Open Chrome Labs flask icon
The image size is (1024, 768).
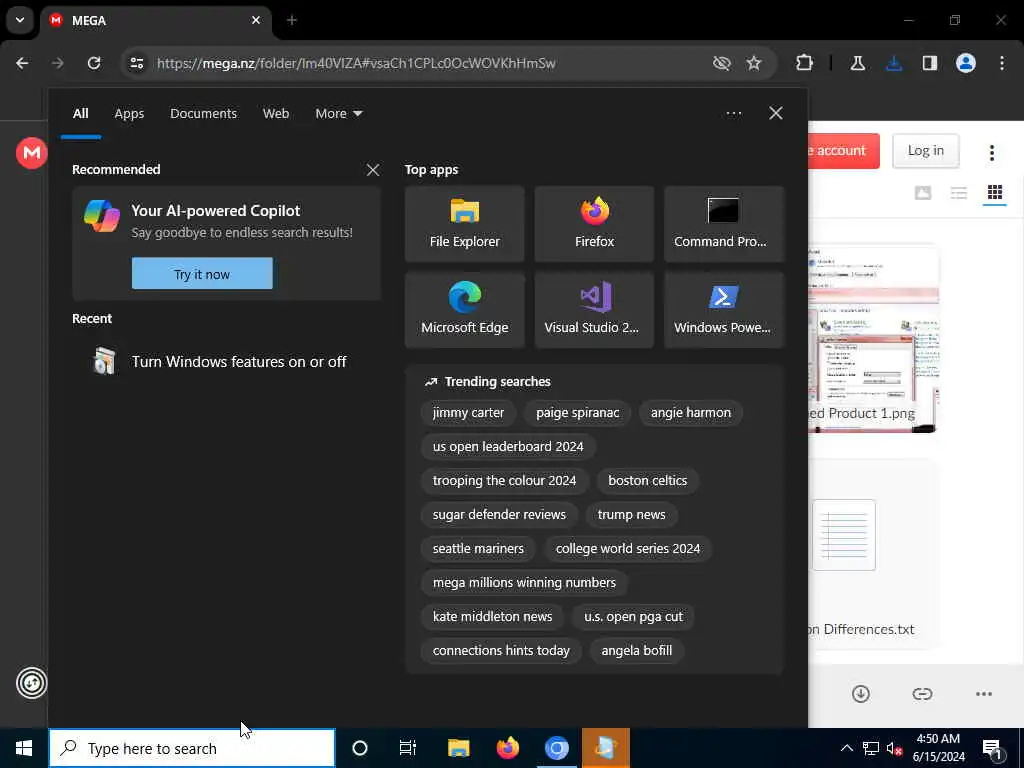[857, 63]
